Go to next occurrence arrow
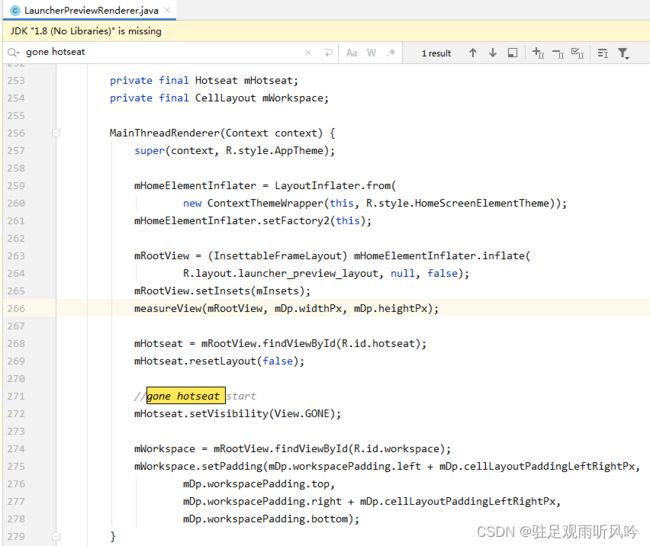 [x=492, y=53]
